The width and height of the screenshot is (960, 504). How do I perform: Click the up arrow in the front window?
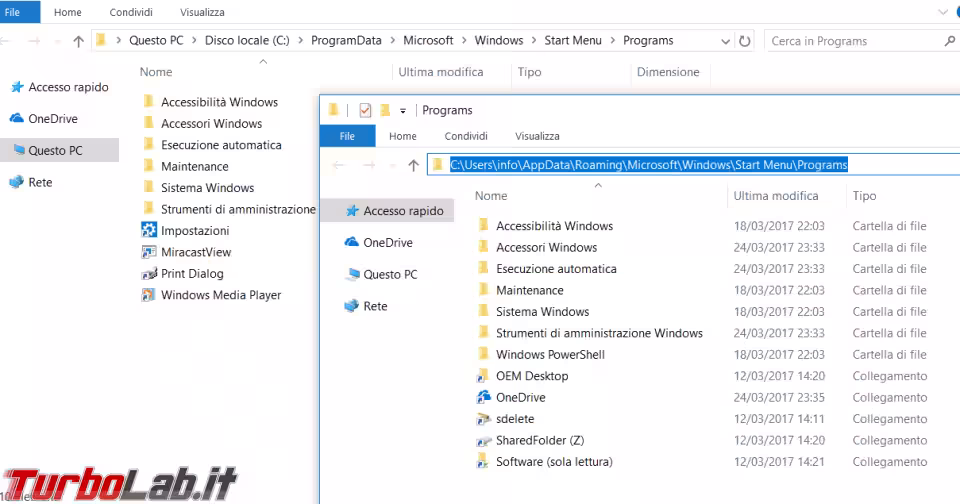(x=413, y=165)
